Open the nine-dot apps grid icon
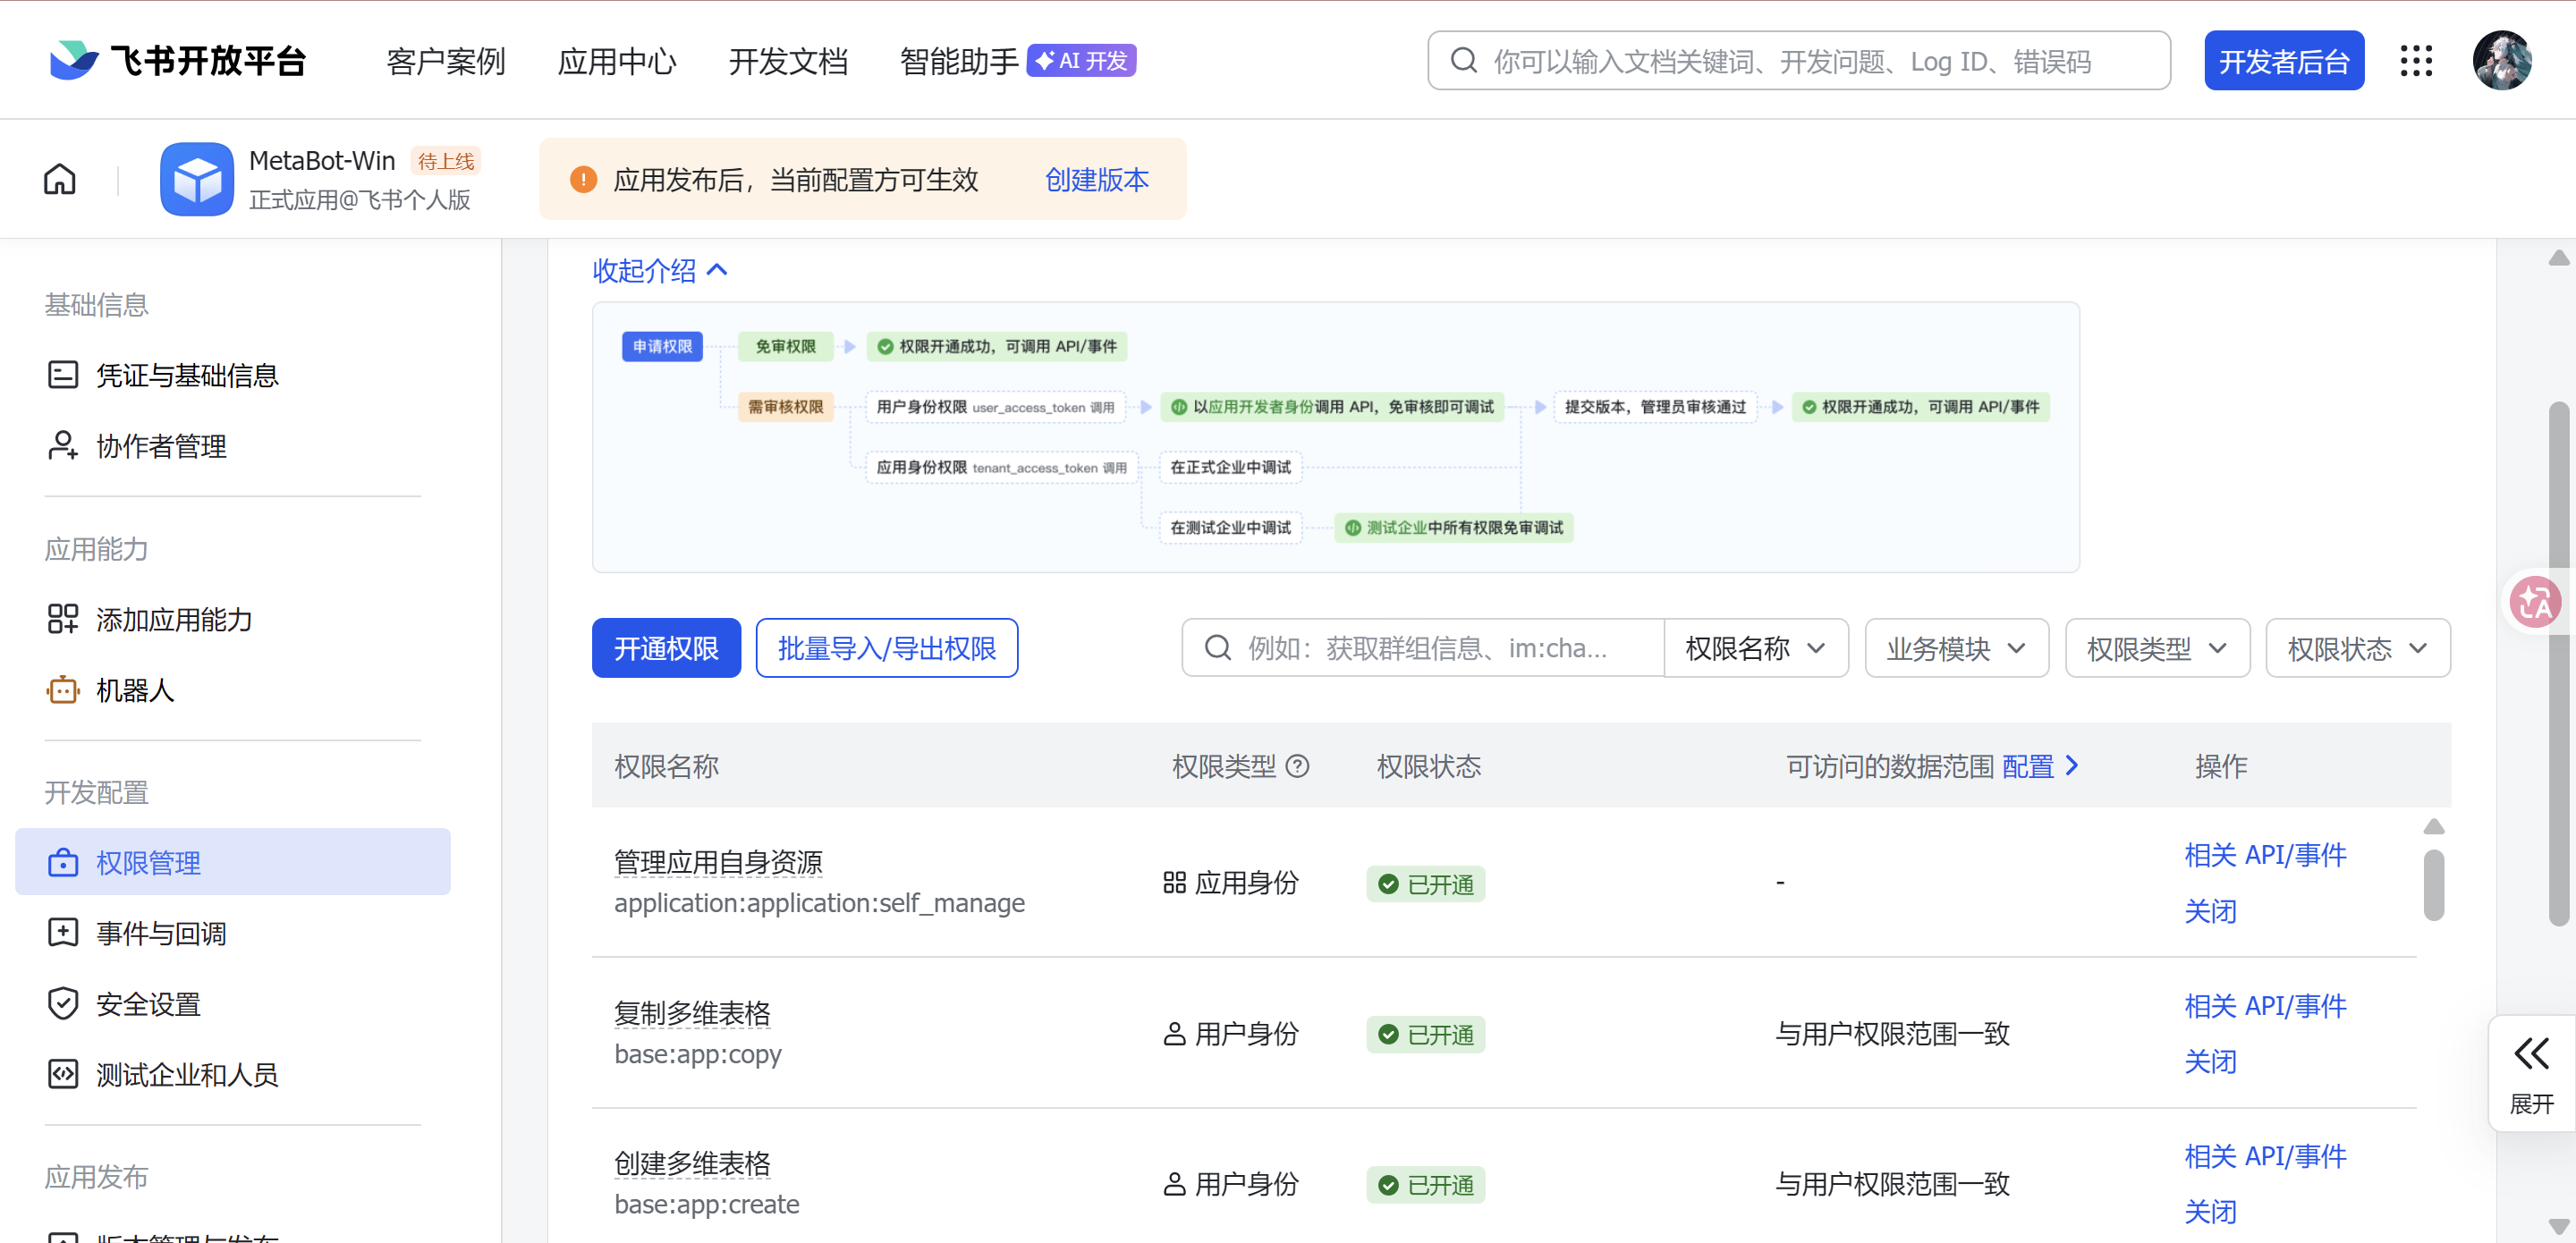This screenshot has height=1243, width=2576. pos(2416,61)
